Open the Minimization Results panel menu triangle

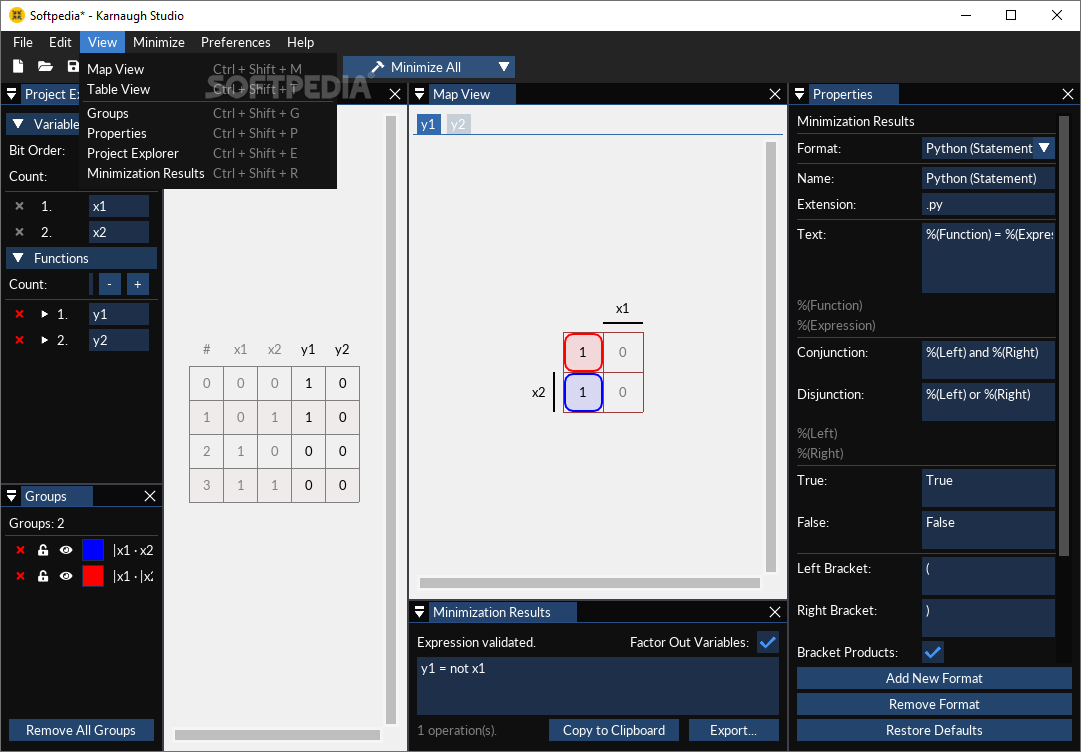pos(419,612)
